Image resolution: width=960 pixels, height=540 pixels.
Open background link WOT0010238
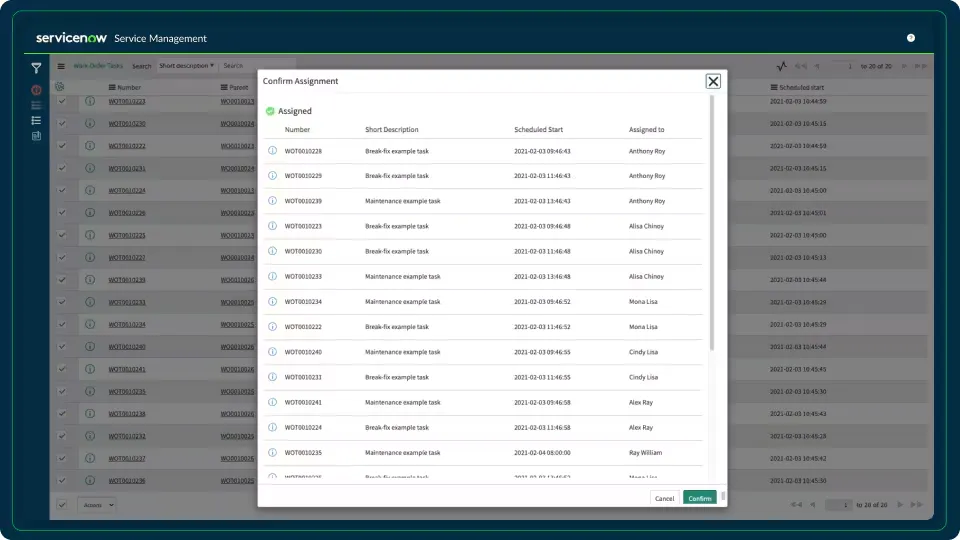[x=127, y=414]
